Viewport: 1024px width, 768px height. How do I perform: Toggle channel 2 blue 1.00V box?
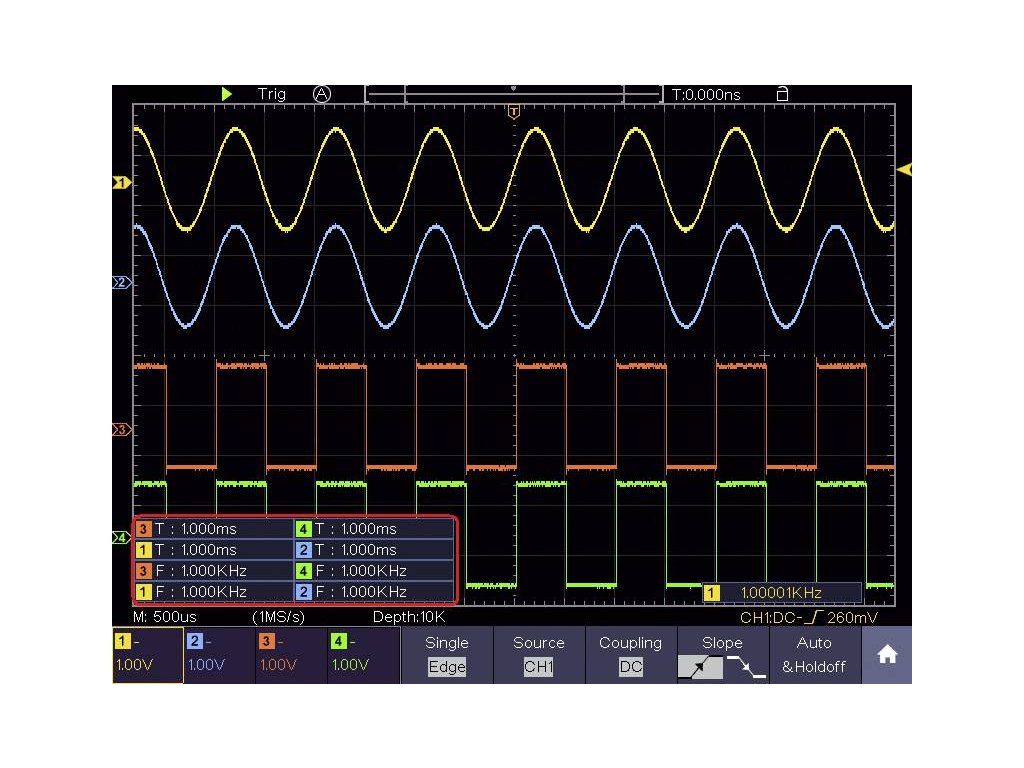click(219, 654)
